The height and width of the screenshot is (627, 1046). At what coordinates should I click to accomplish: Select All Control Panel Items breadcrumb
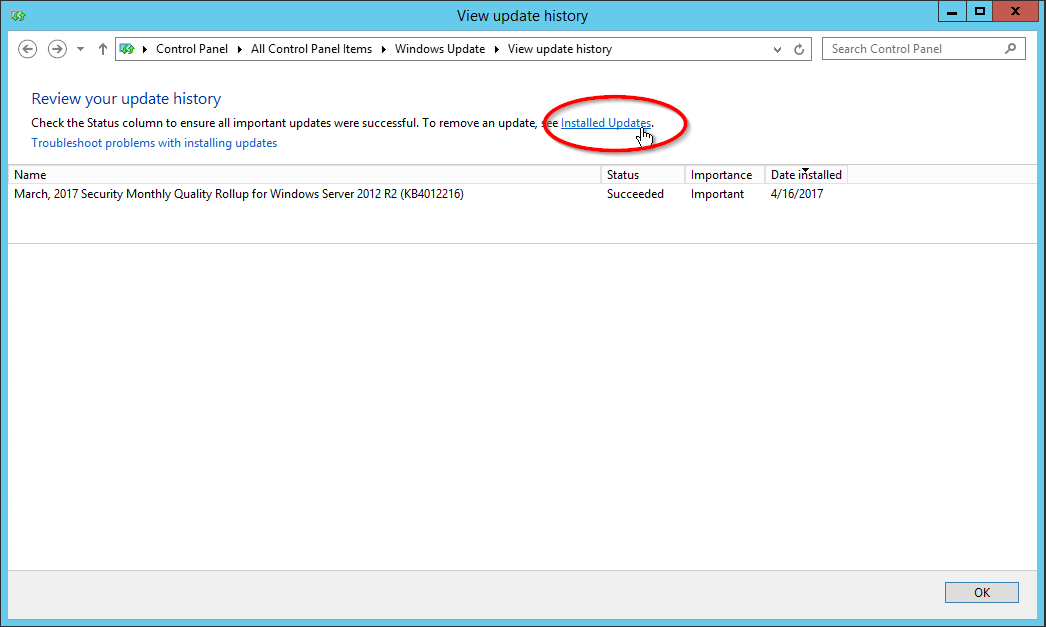tap(312, 49)
